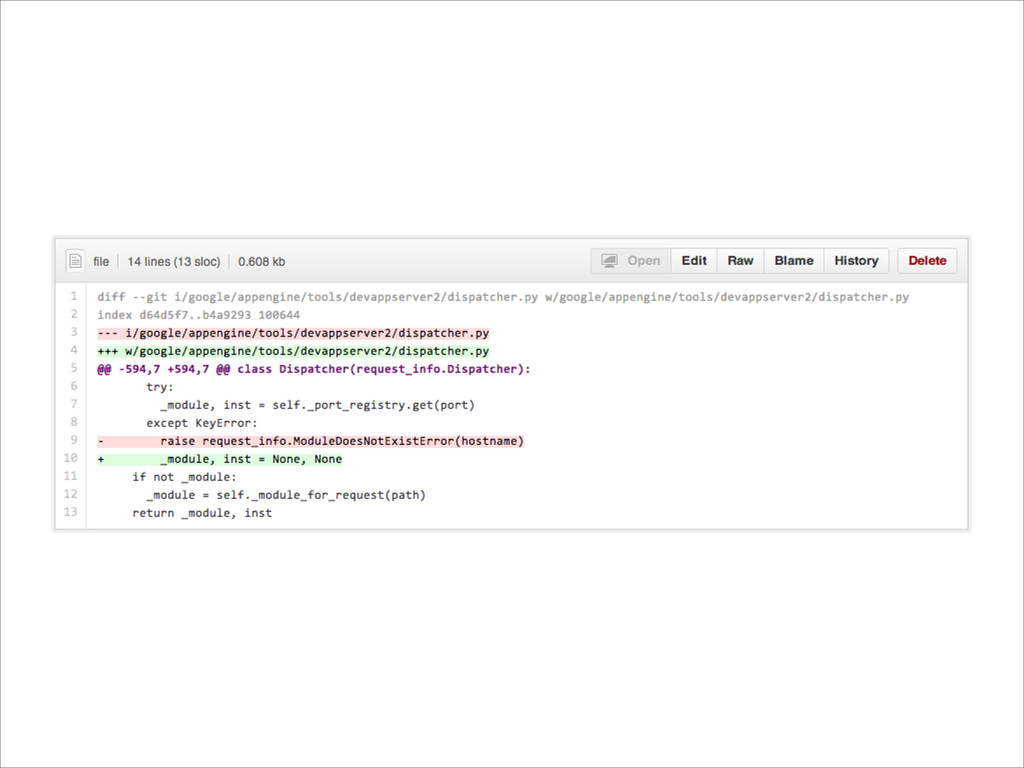Click the 'try:' code line
The height and width of the screenshot is (768, 1024).
160,387
